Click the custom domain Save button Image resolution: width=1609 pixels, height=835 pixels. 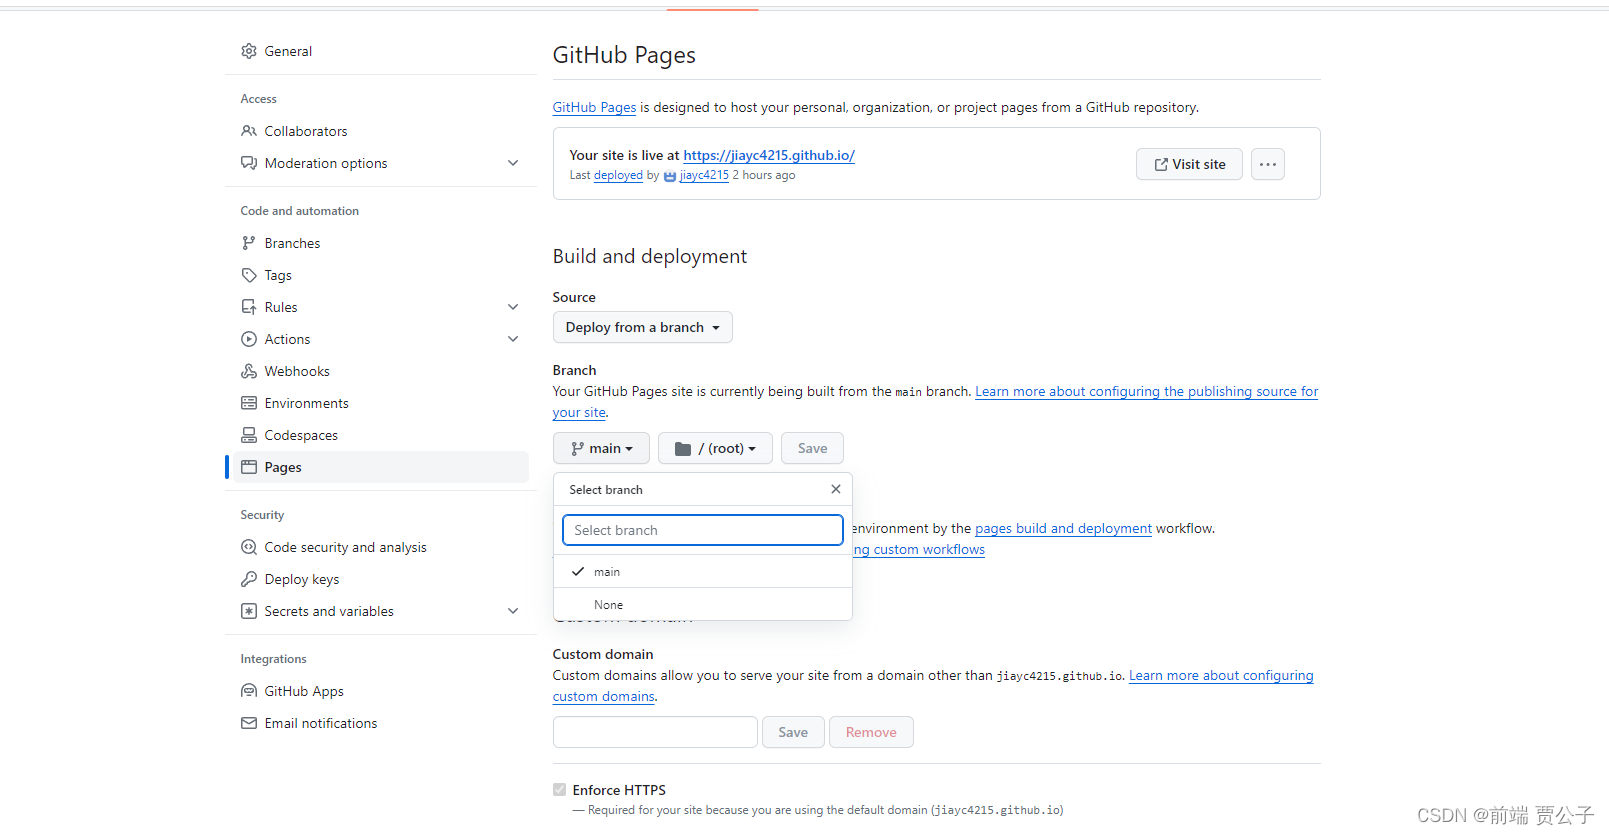[793, 732]
